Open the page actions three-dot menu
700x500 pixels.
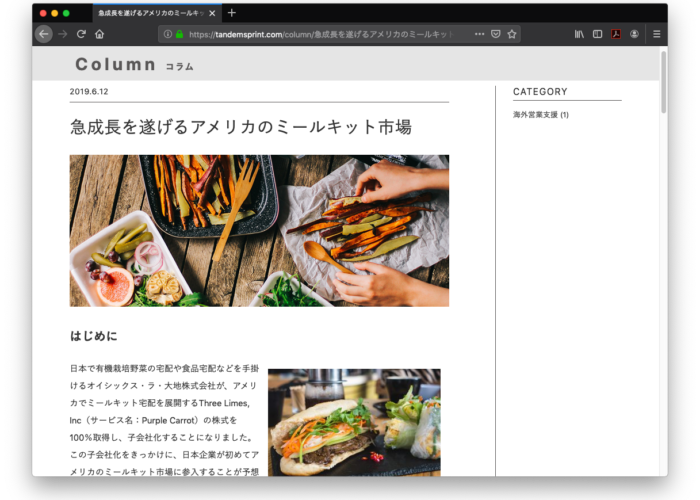(x=479, y=34)
